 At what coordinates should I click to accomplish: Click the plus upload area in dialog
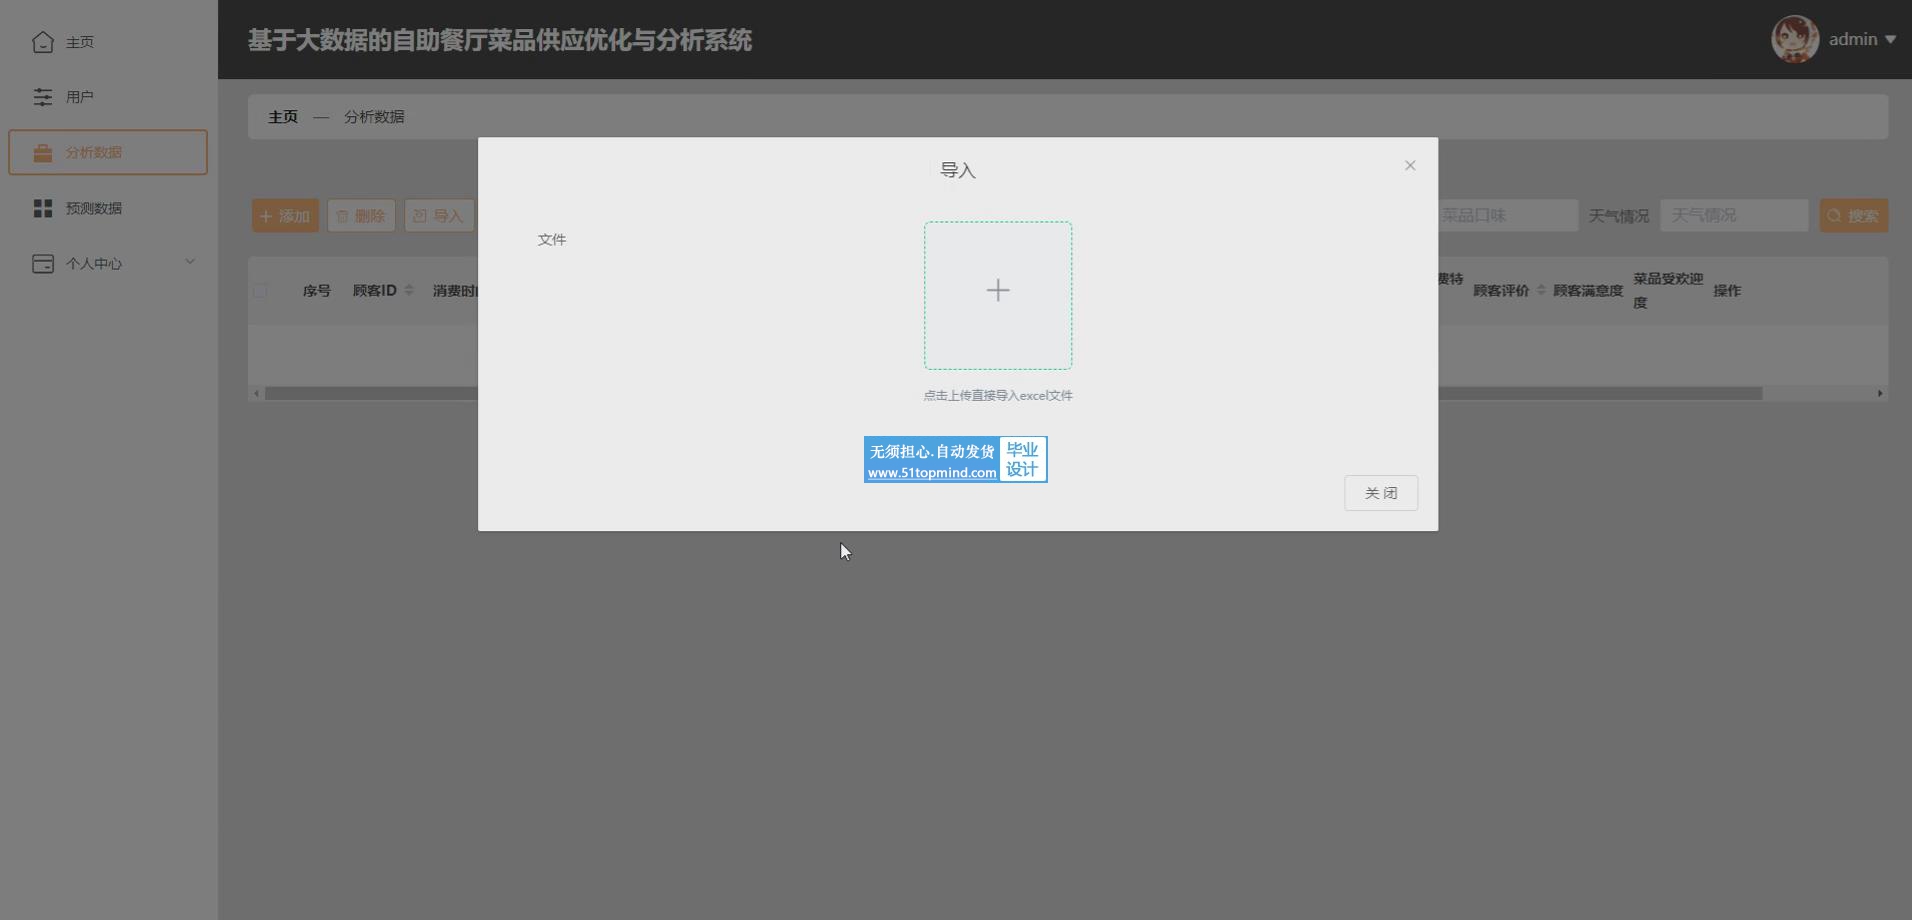click(997, 295)
